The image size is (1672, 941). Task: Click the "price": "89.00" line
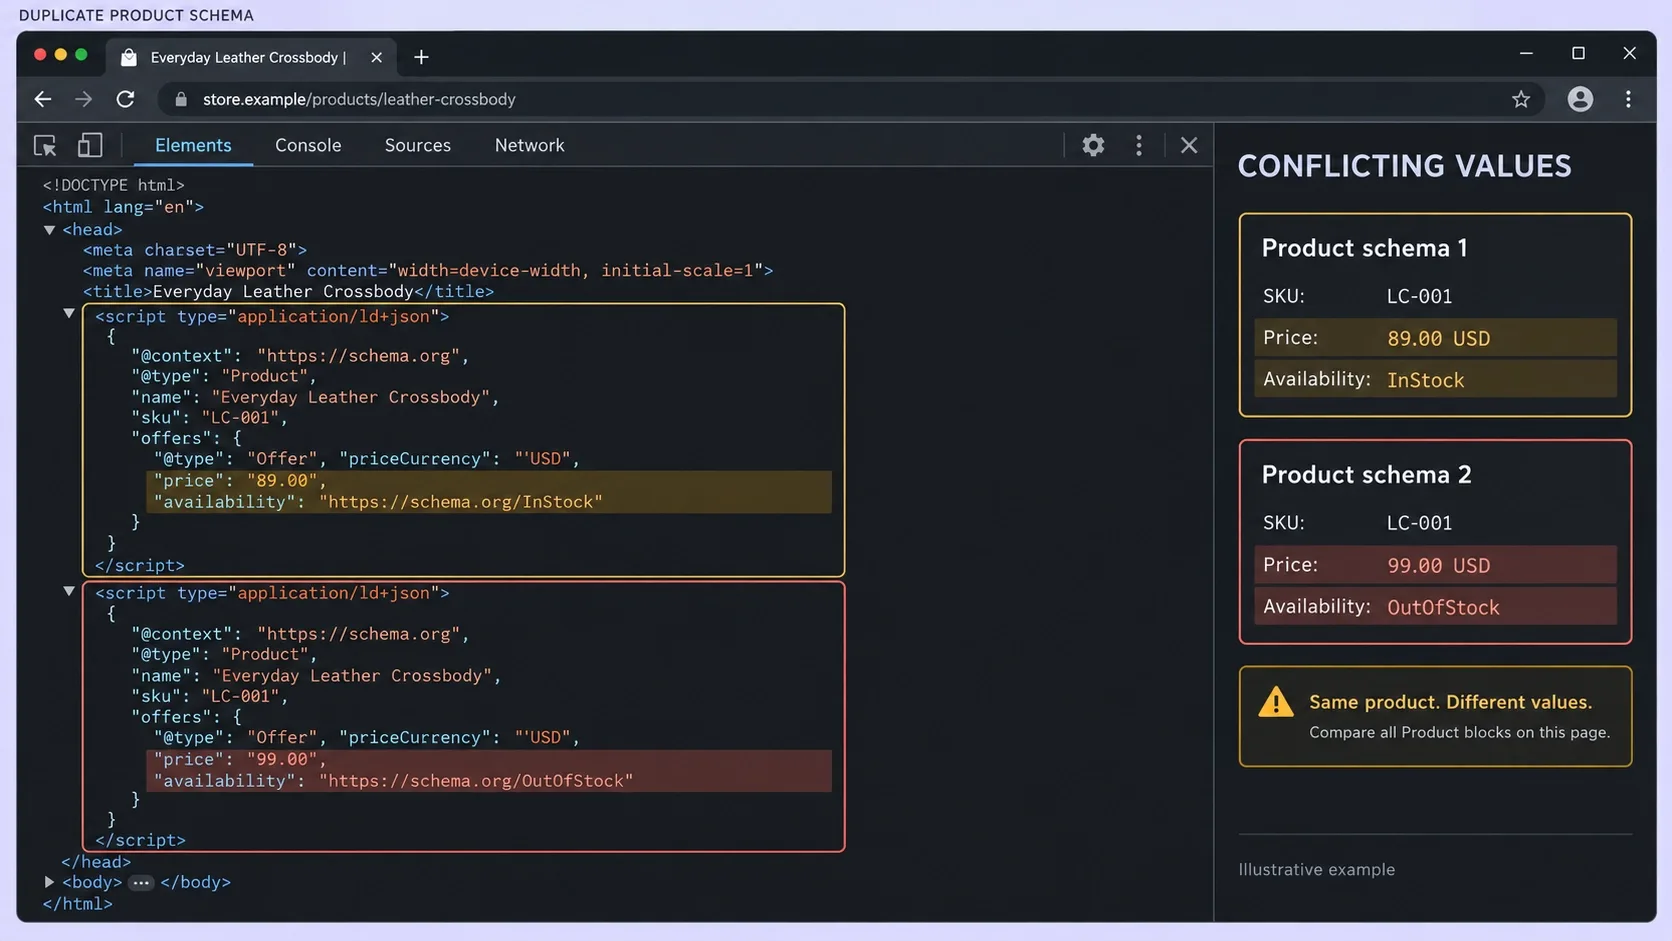[x=240, y=481]
